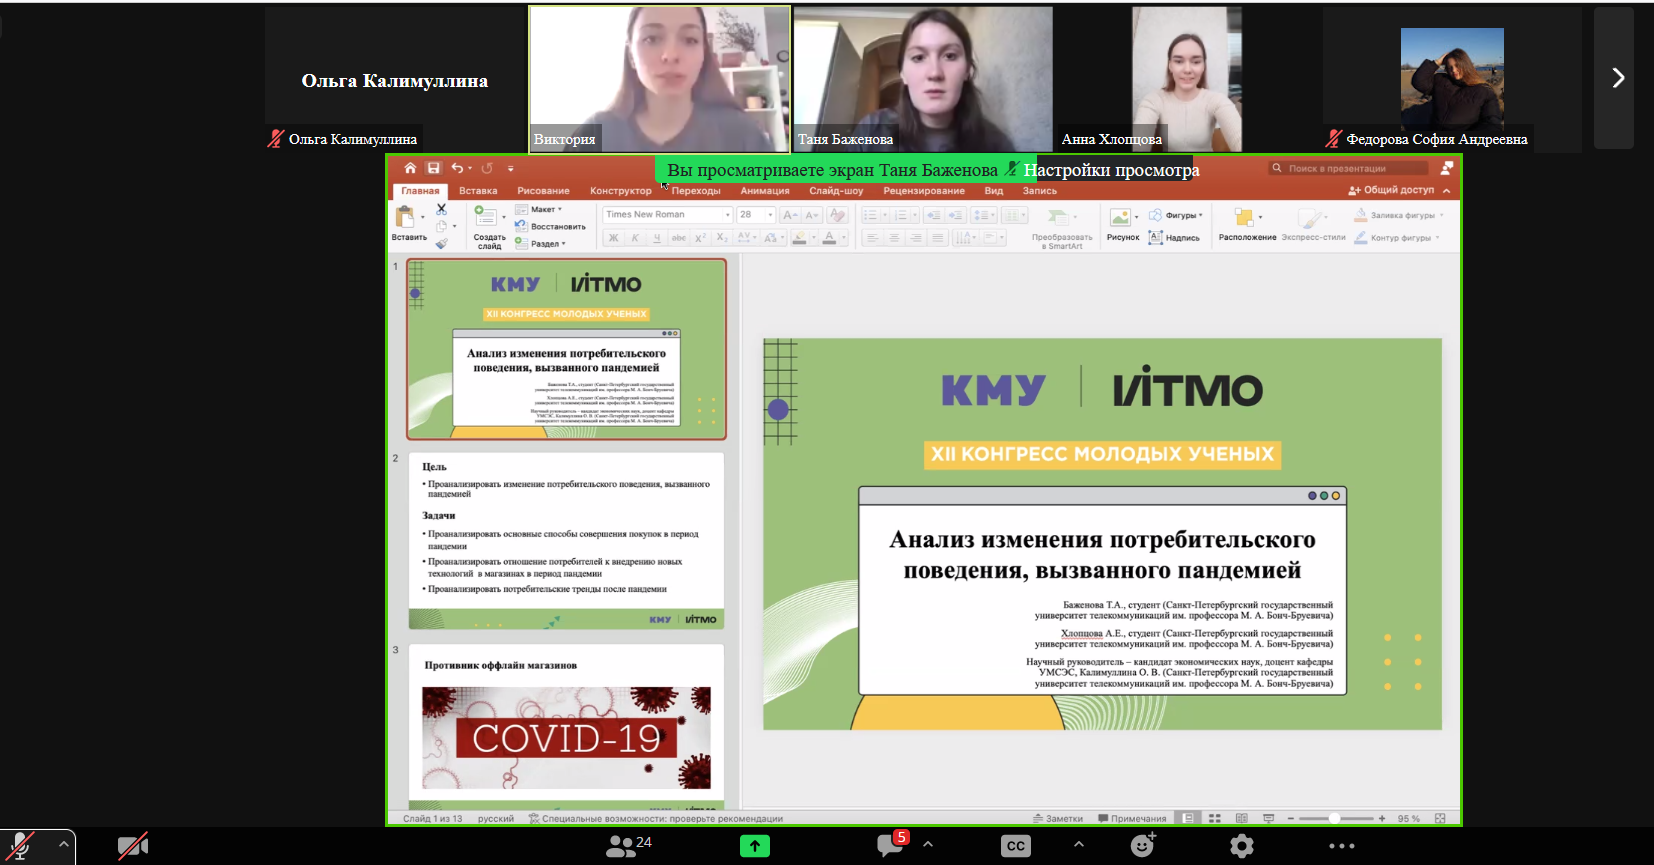Turn on the camera video

(x=132, y=846)
